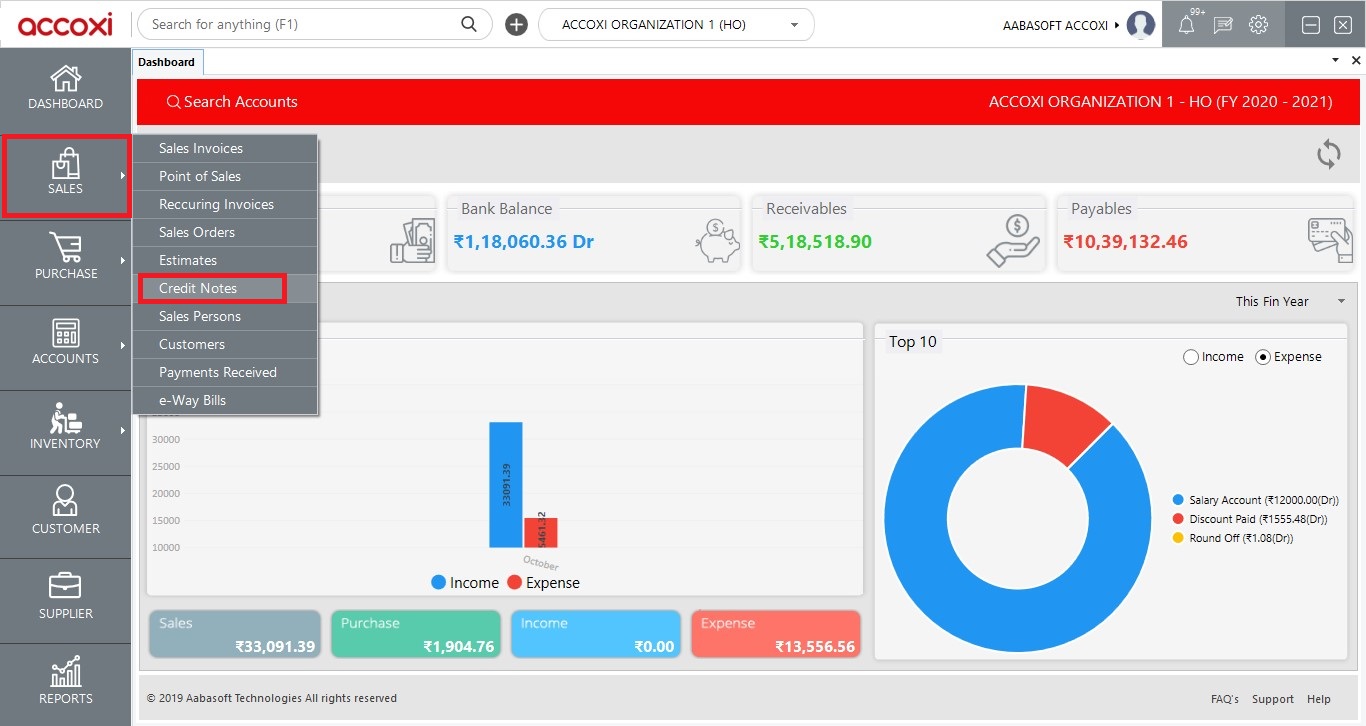Image resolution: width=1366 pixels, height=726 pixels.
Task: Open the feedback chat icon
Action: [x=1222, y=24]
